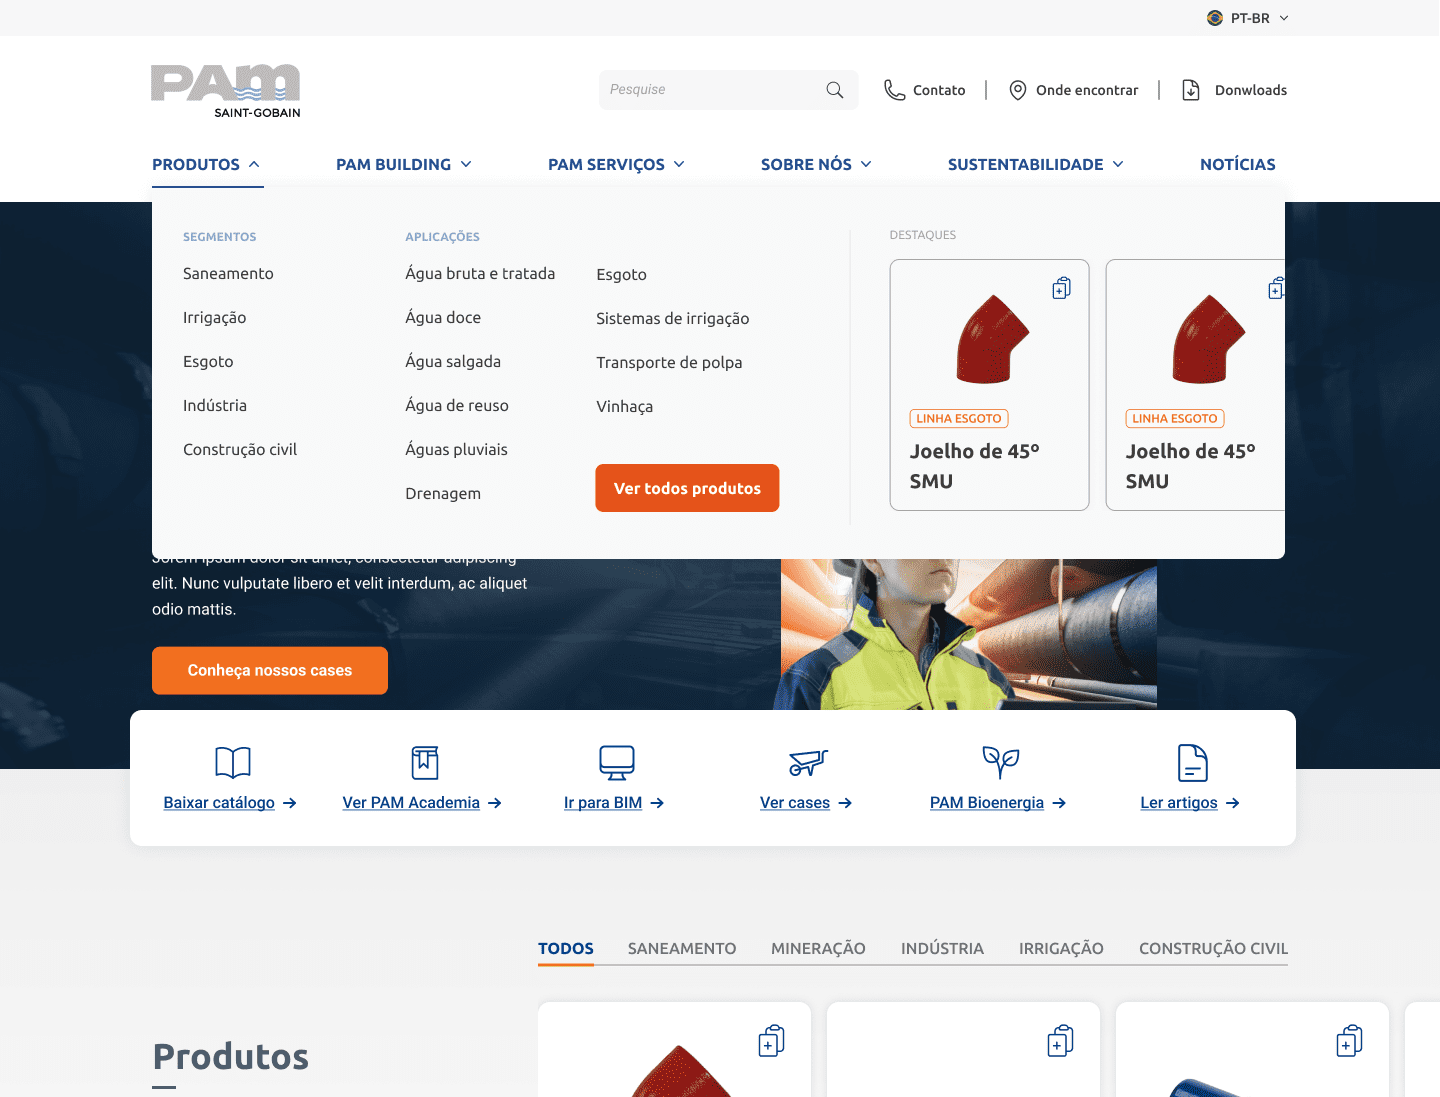Select Construção civil segment

(240, 449)
